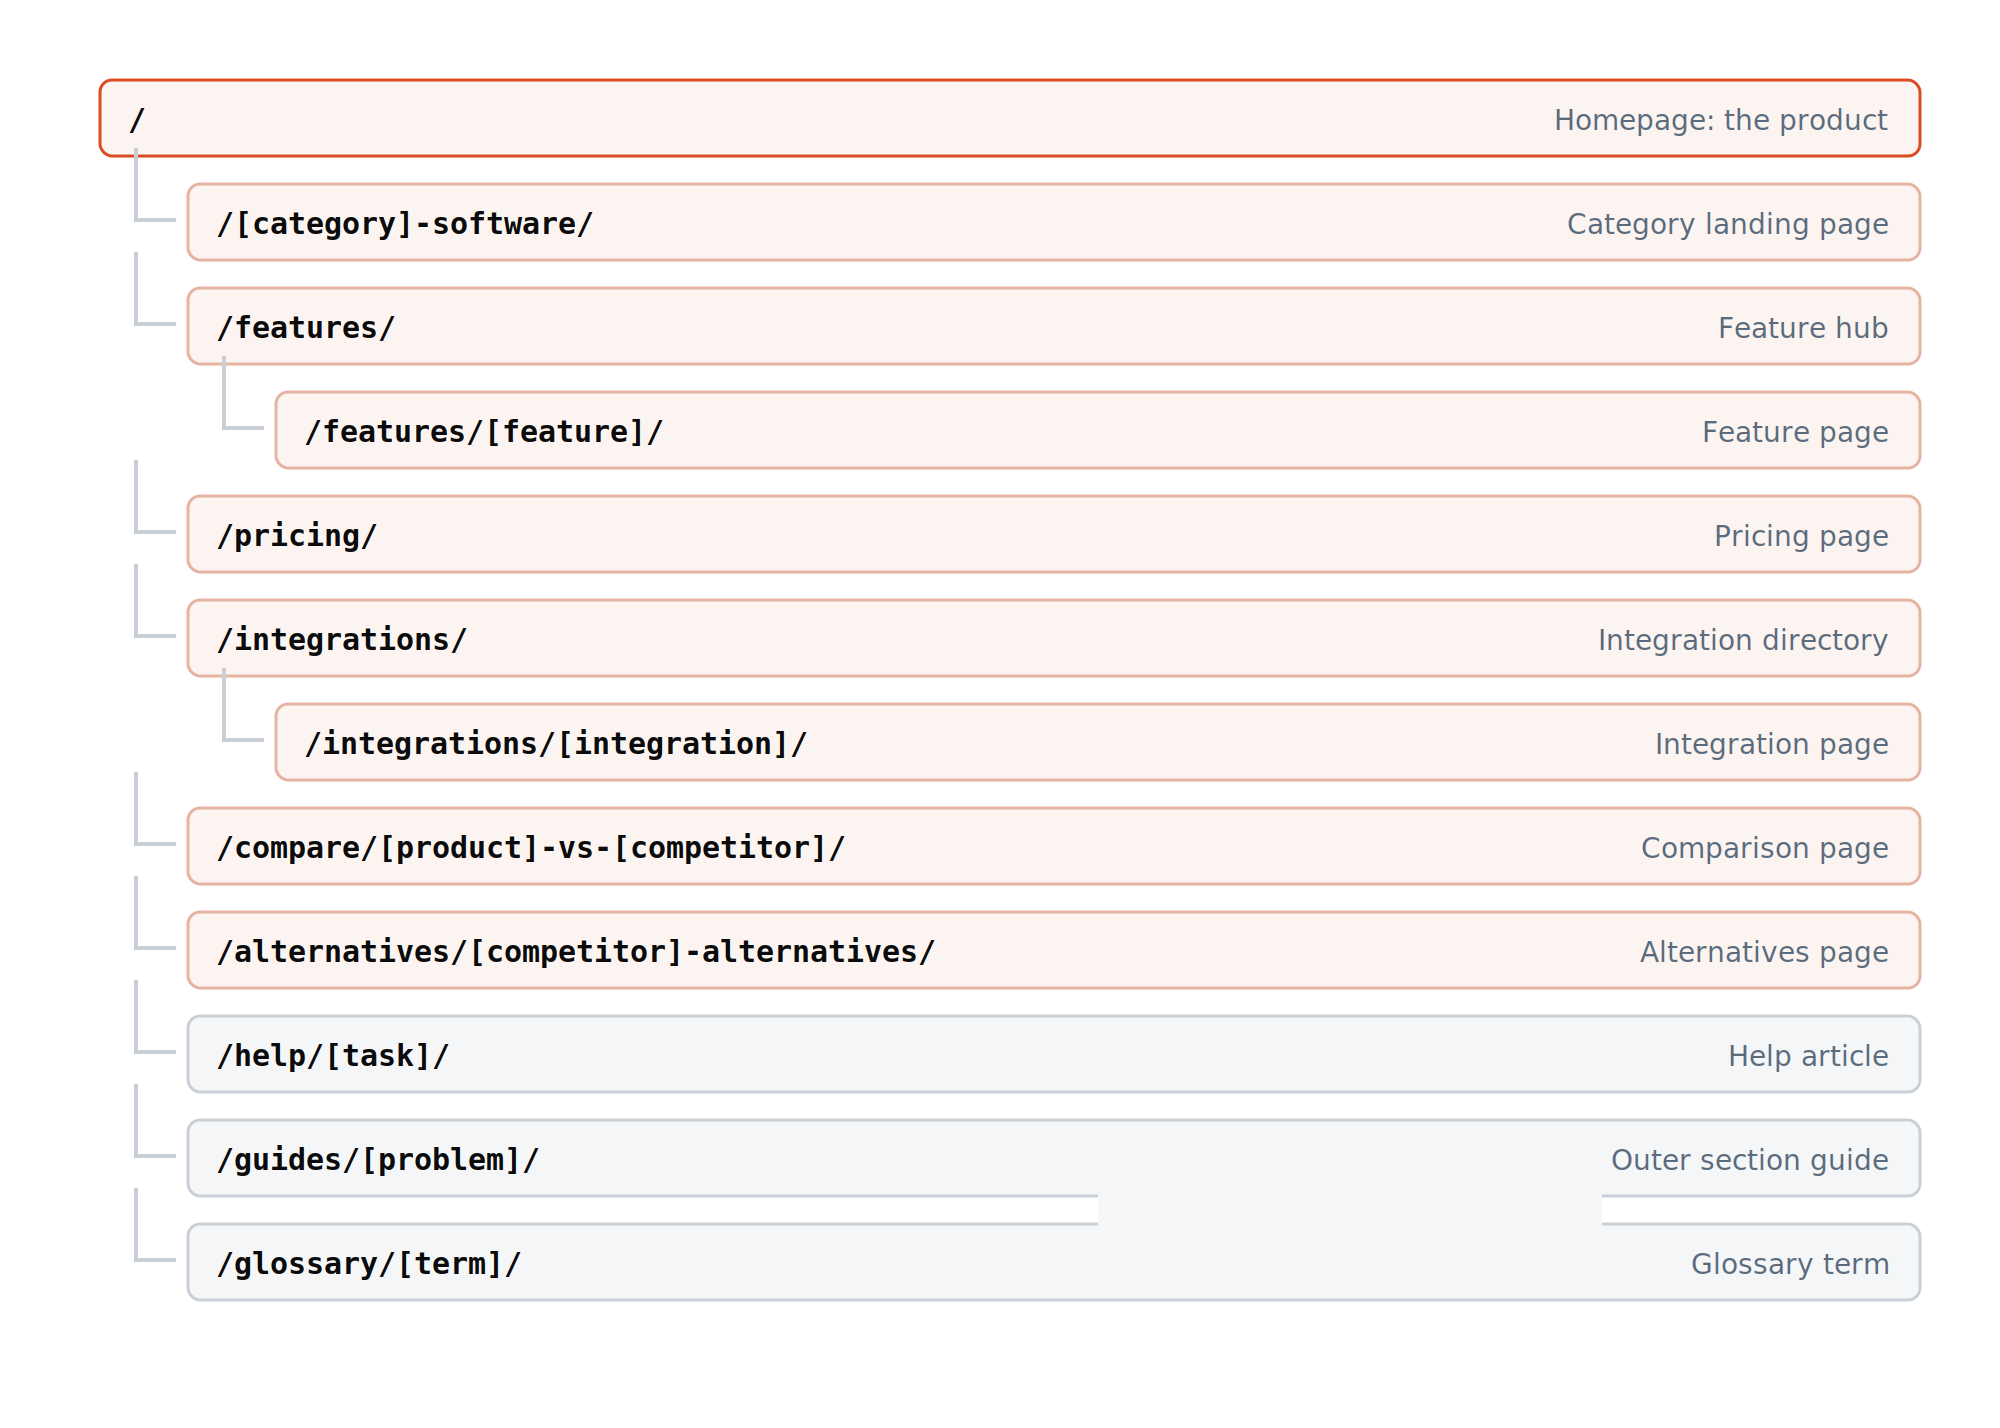The width and height of the screenshot is (2000, 1428).
Task: Select the /features/[feature]/ path
Action: tap(484, 432)
